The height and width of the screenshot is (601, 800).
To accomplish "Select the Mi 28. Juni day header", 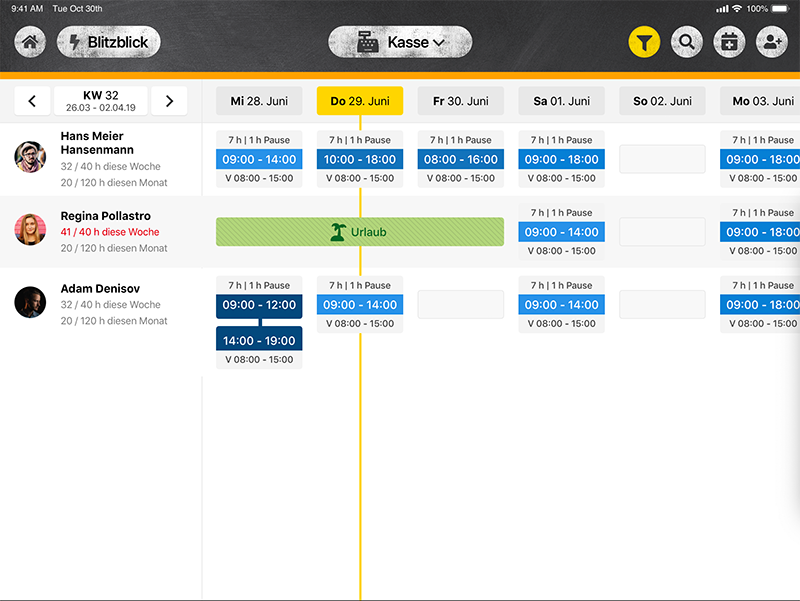I will pyautogui.click(x=259, y=101).
